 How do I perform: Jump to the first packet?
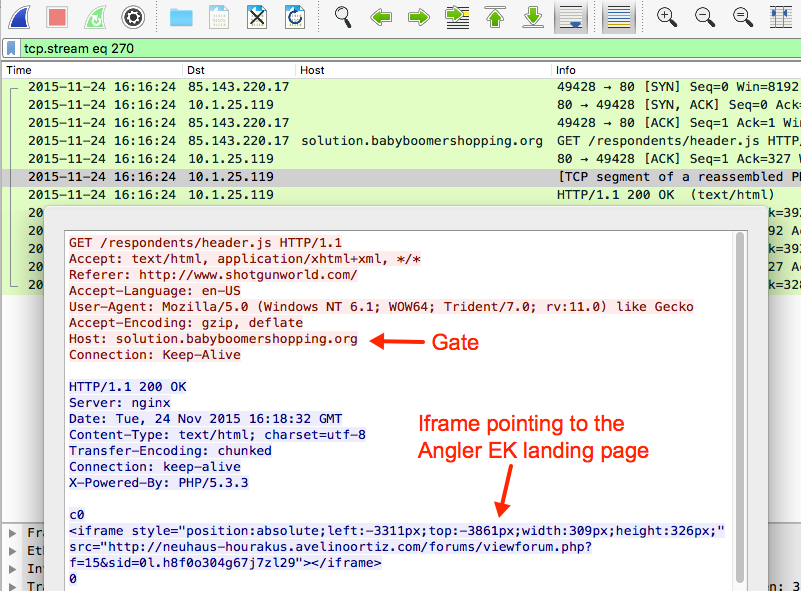point(495,17)
